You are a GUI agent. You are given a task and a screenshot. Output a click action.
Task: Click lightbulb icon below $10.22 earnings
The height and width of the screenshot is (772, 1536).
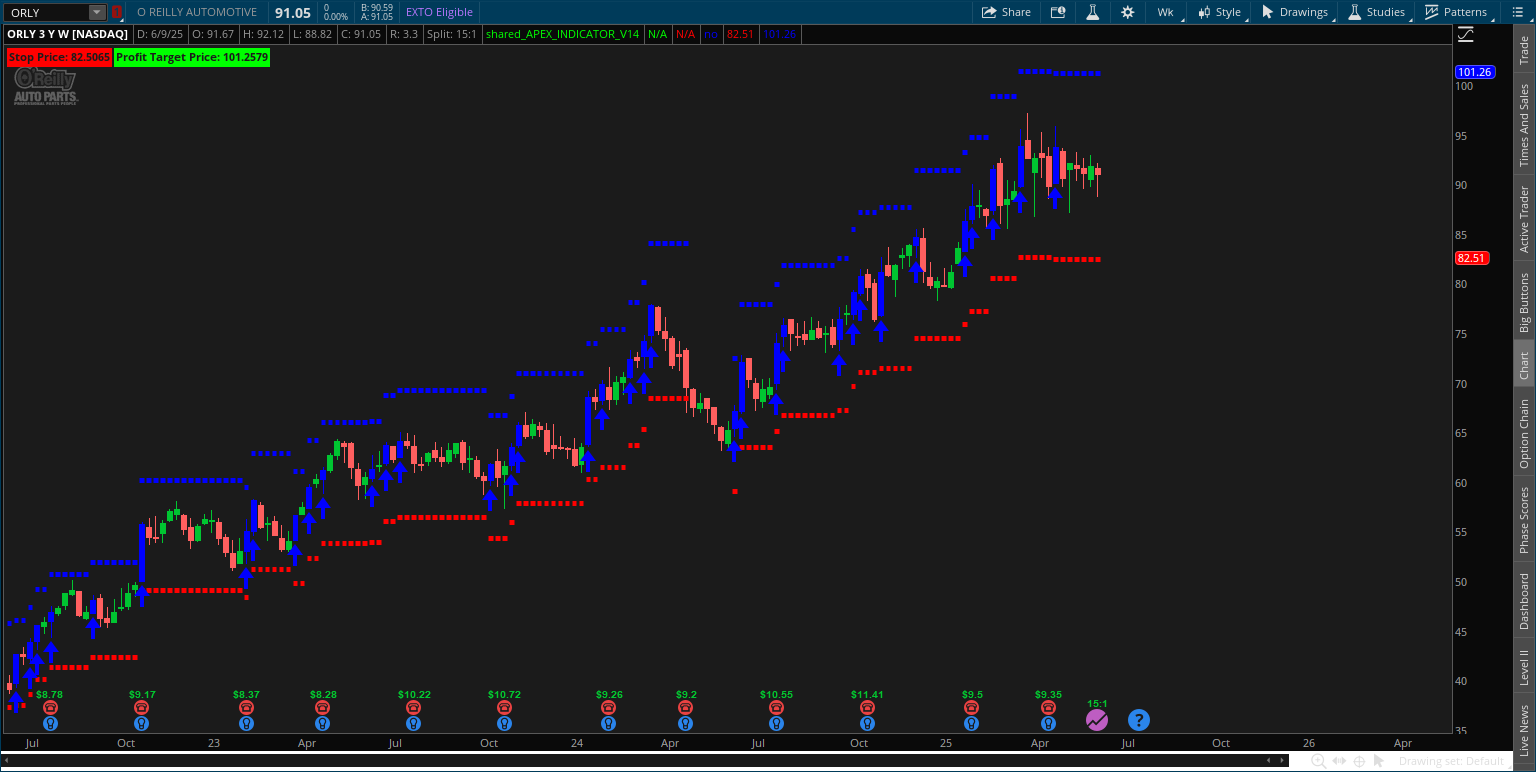(x=413, y=723)
